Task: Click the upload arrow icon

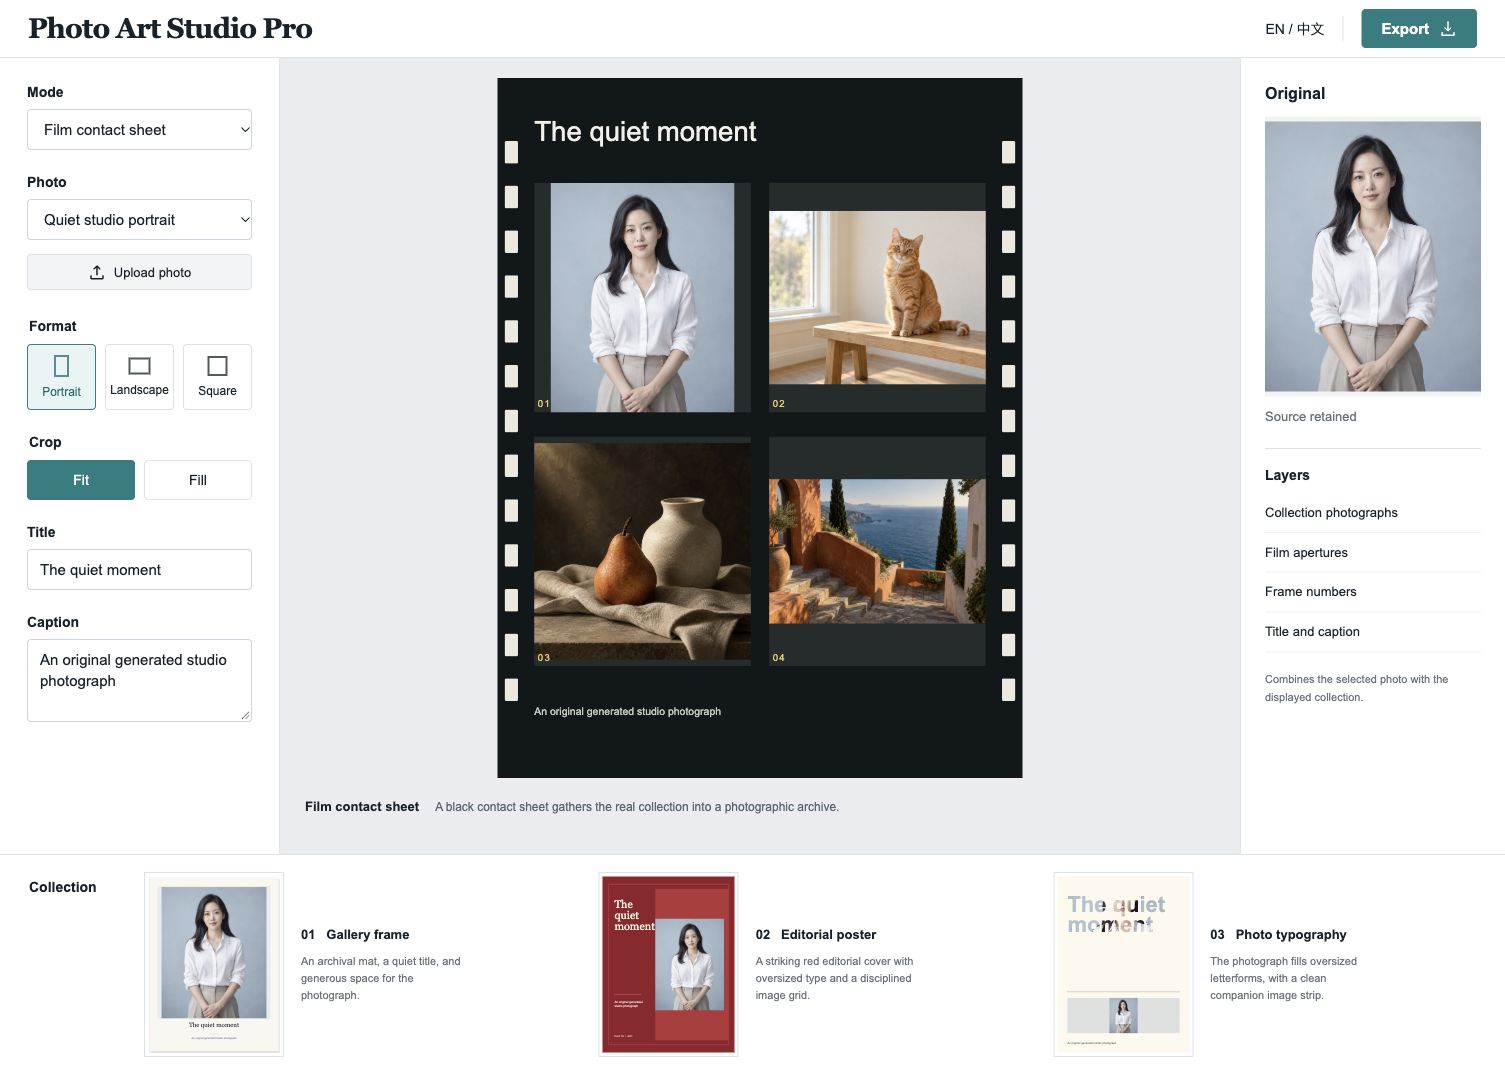Action: coord(97,272)
